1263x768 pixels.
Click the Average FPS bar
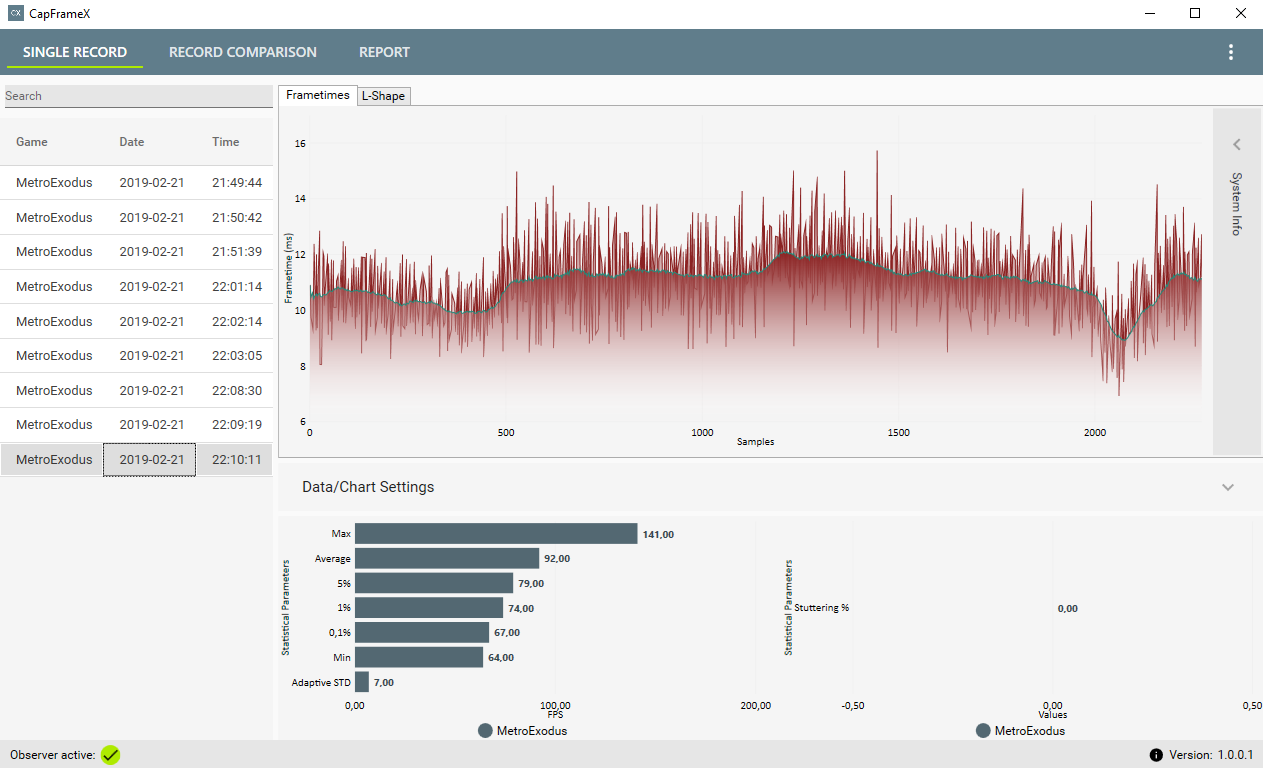click(447, 558)
